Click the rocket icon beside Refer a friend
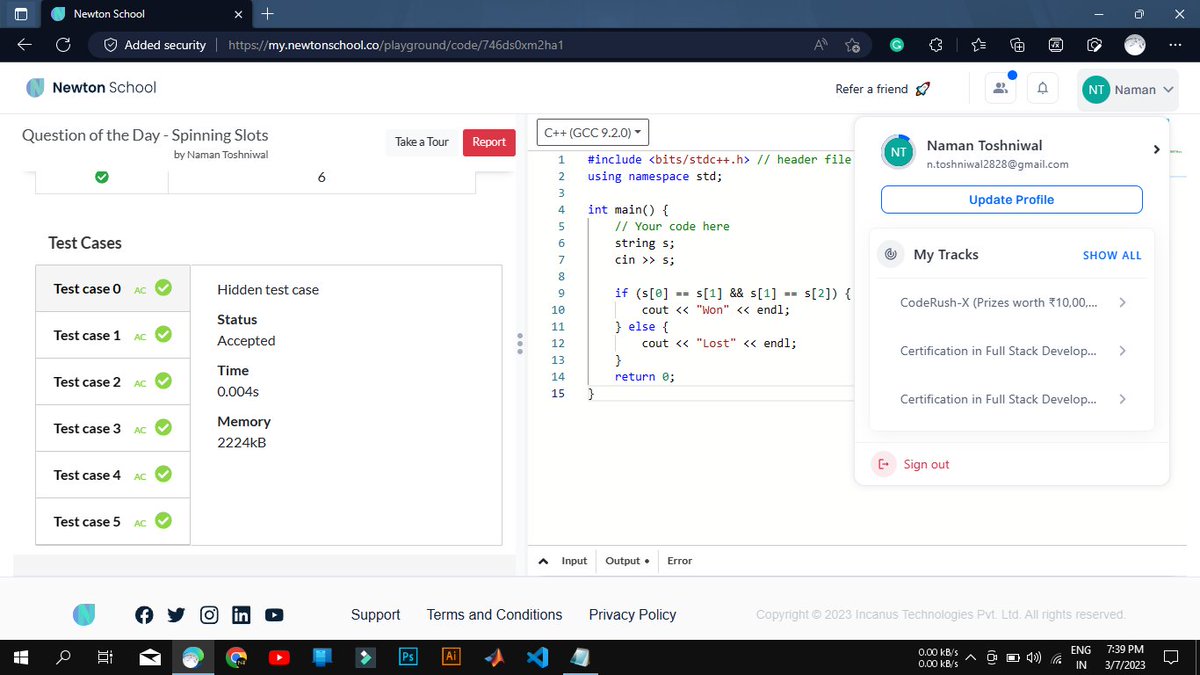 [x=923, y=89]
